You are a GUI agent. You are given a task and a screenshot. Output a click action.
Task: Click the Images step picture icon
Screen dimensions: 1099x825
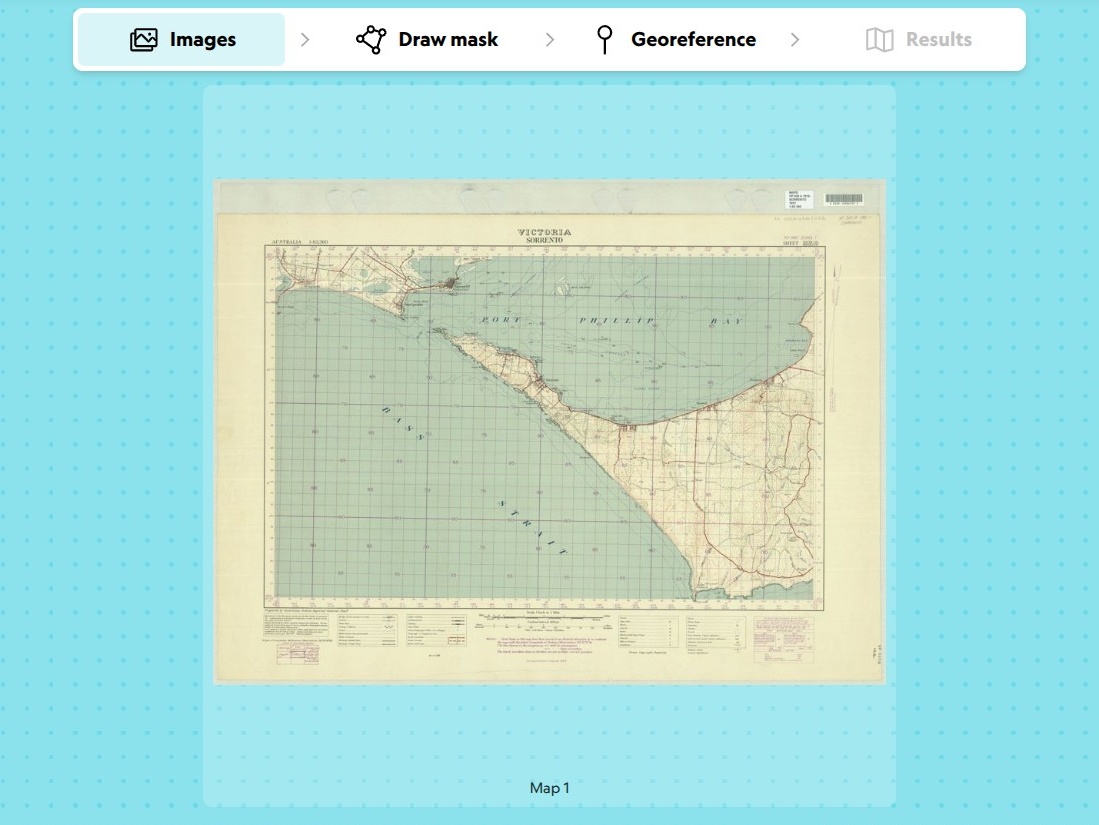coord(144,40)
